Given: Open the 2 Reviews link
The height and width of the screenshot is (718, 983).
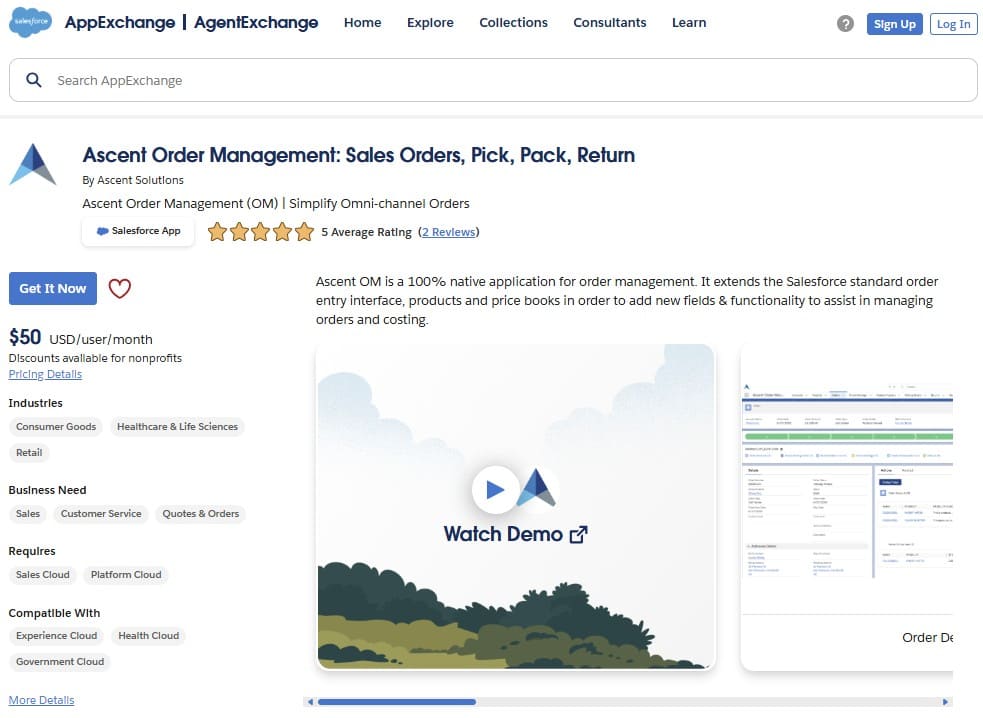Looking at the screenshot, I should [x=449, y=232].
